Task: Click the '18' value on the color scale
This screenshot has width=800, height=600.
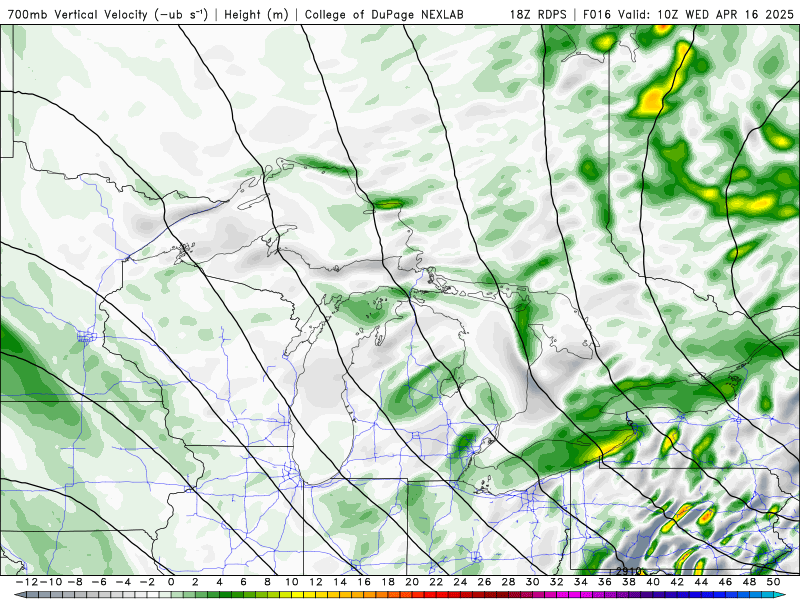Action: tap(388, 582)
